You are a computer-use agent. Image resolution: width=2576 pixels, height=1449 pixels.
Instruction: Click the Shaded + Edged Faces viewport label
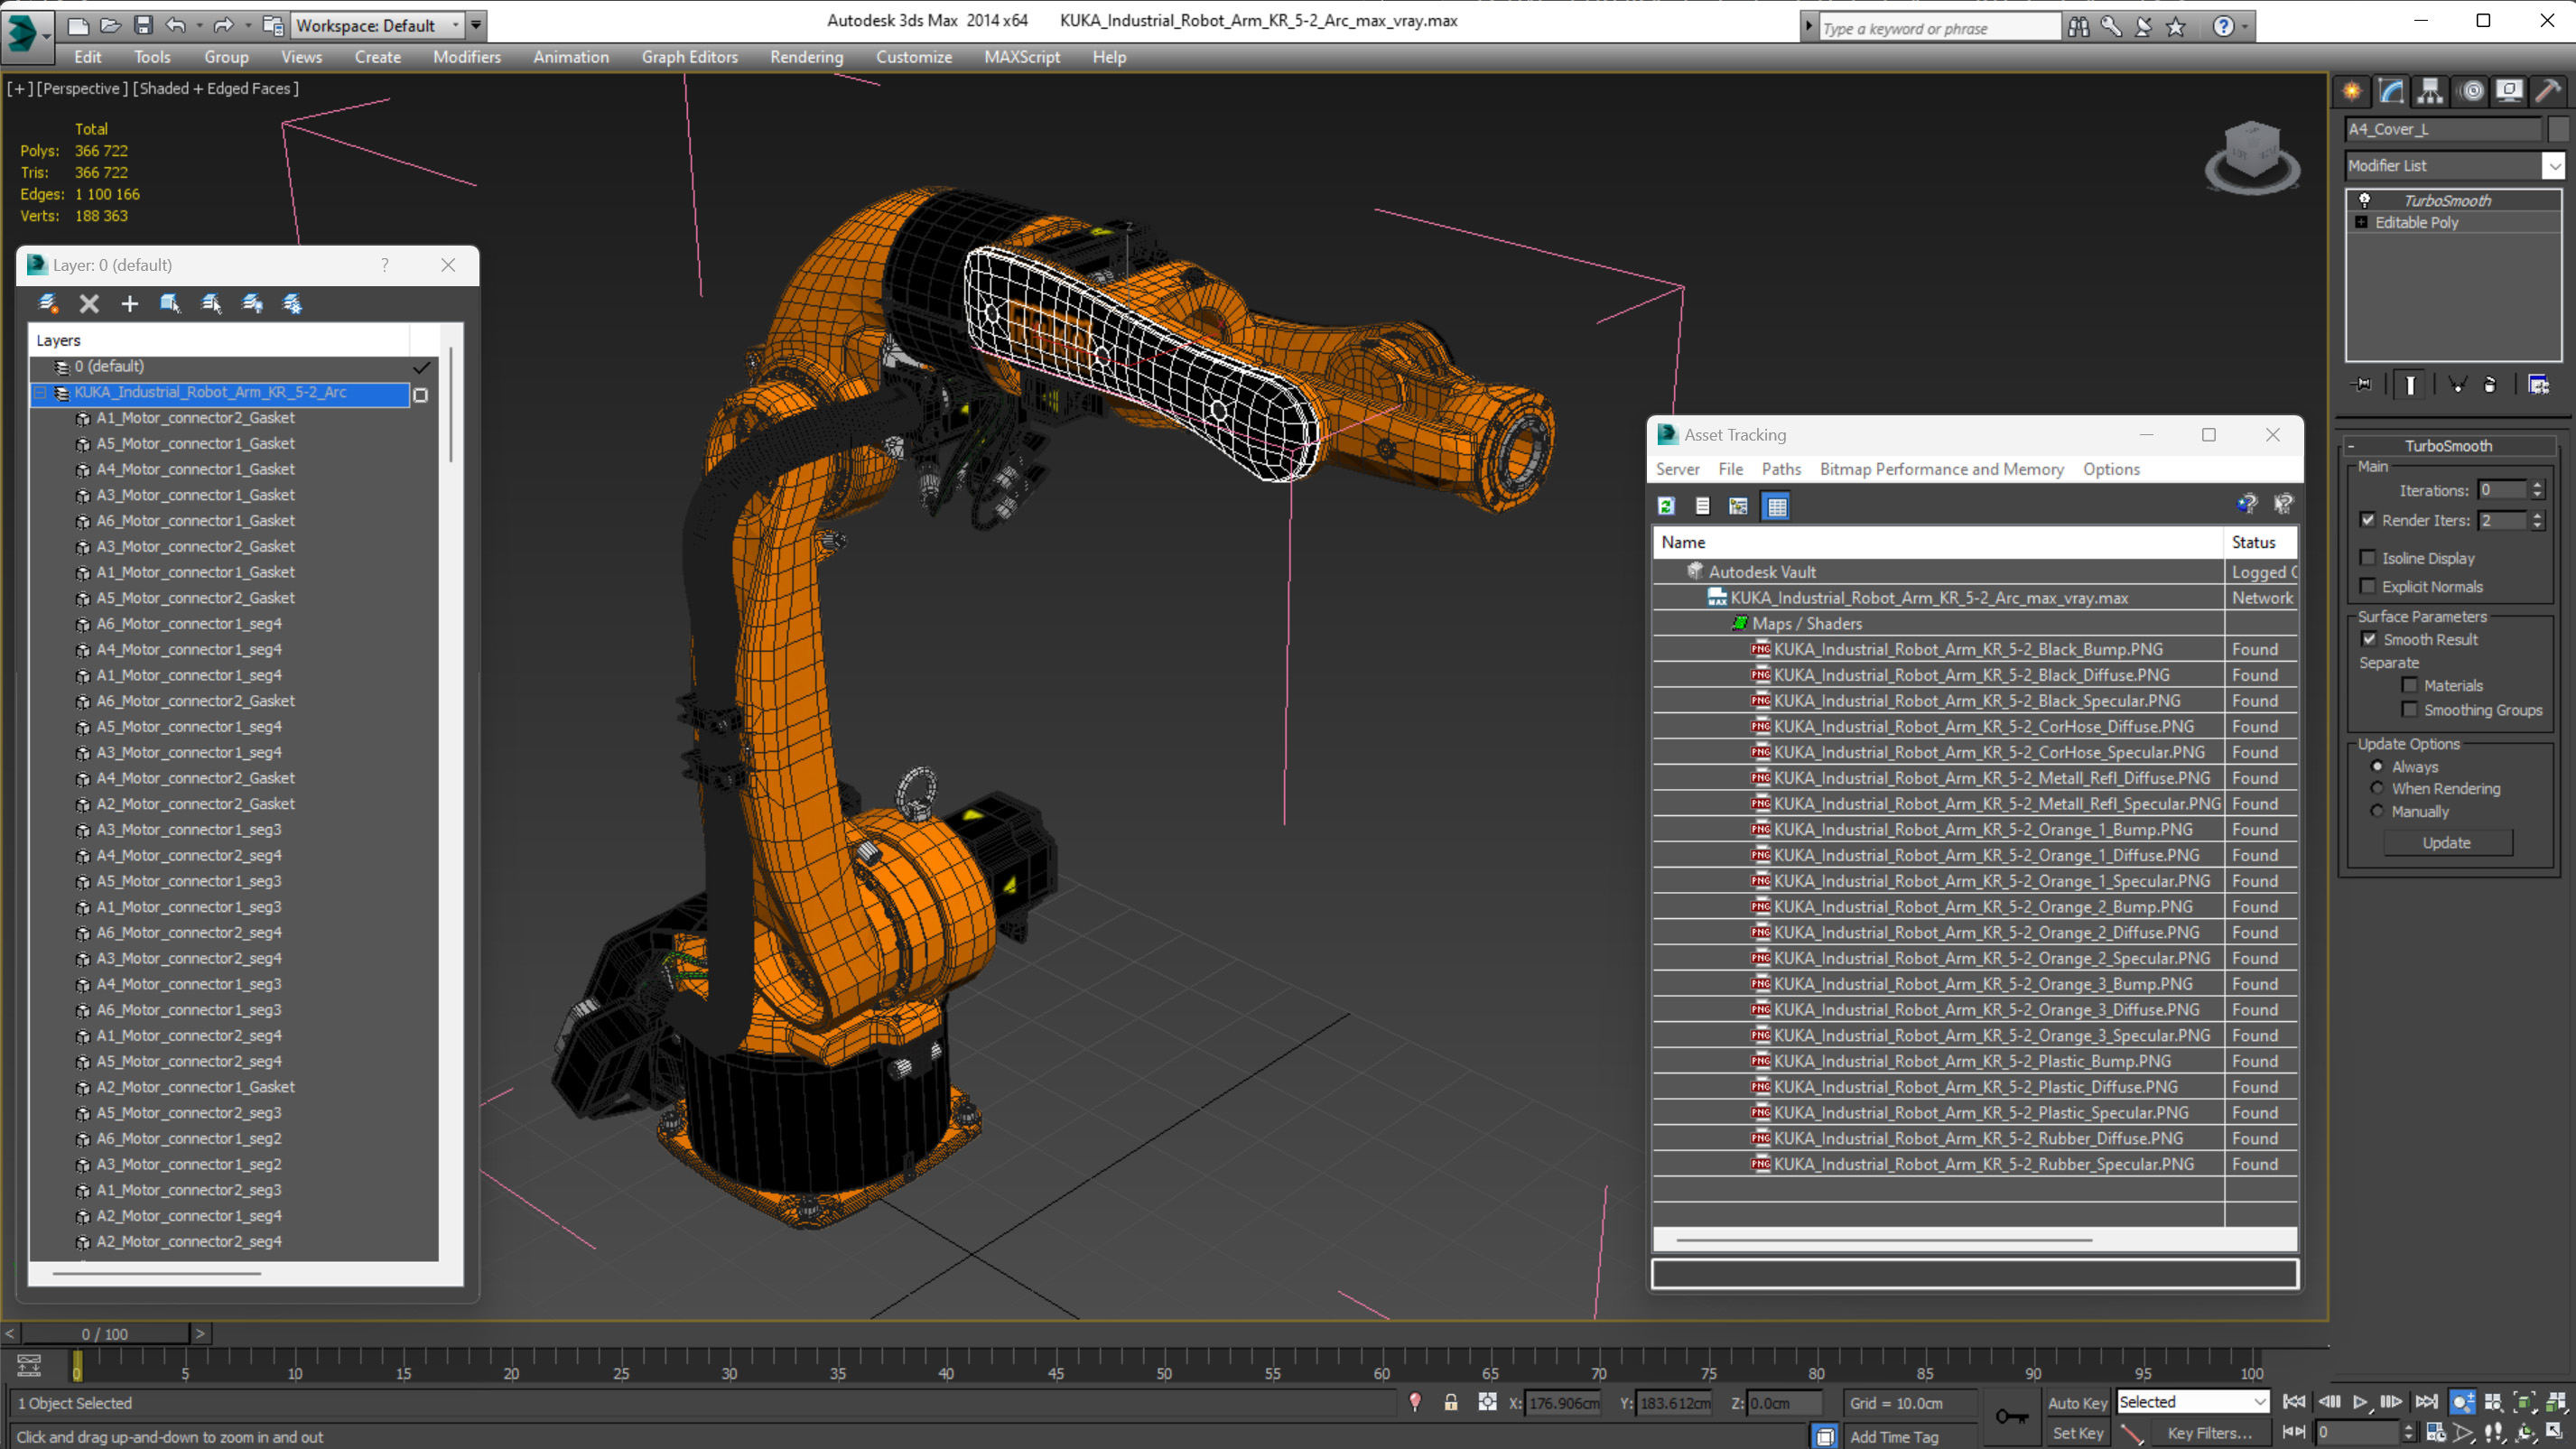coord(216,89)
